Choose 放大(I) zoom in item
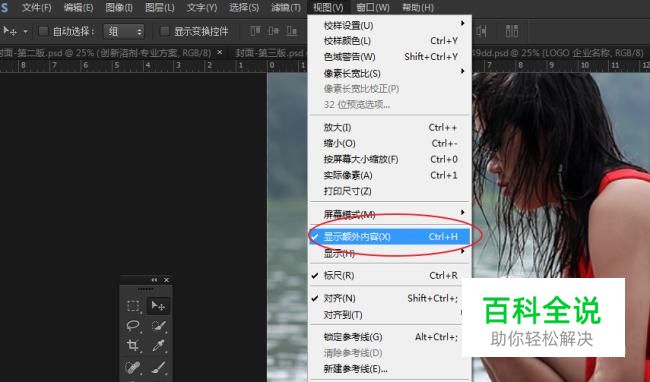This screenshot has height=382, width=650. click(390, 127)
